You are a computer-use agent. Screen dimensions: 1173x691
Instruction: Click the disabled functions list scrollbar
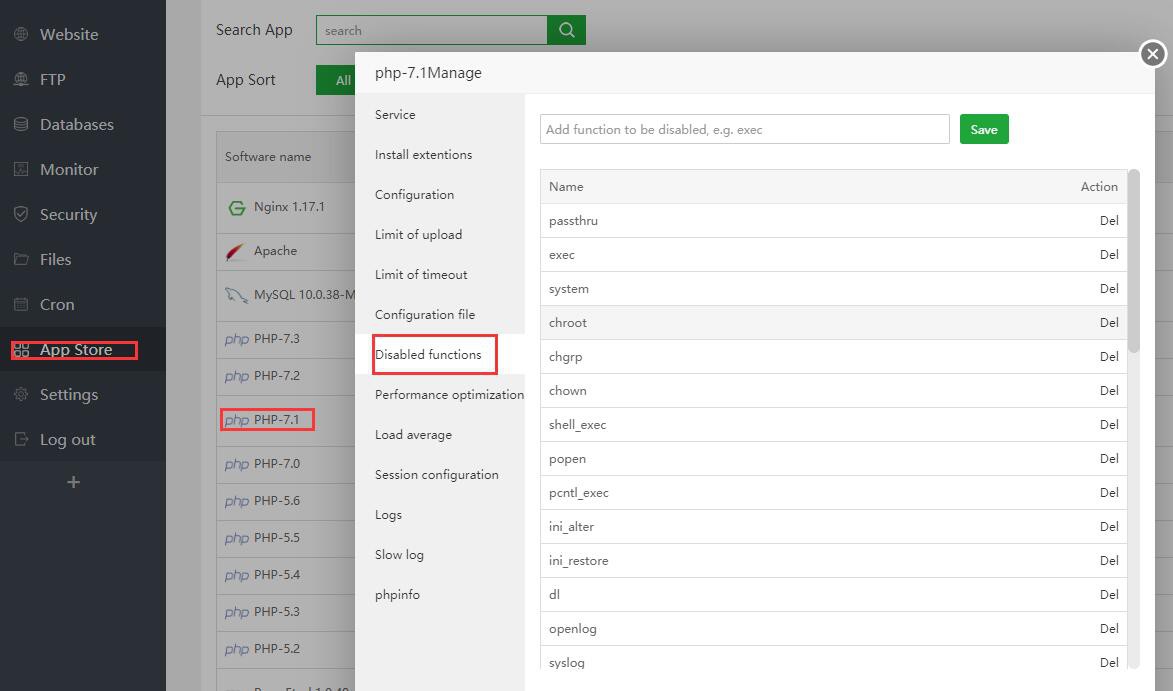click(x=1133, y=260)
